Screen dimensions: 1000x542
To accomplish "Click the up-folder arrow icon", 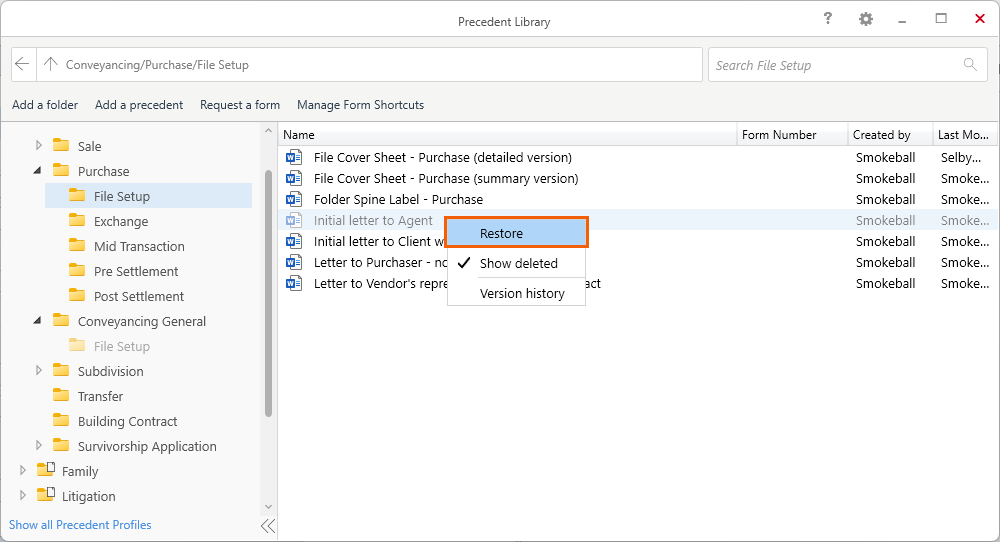I will point(51,65).
